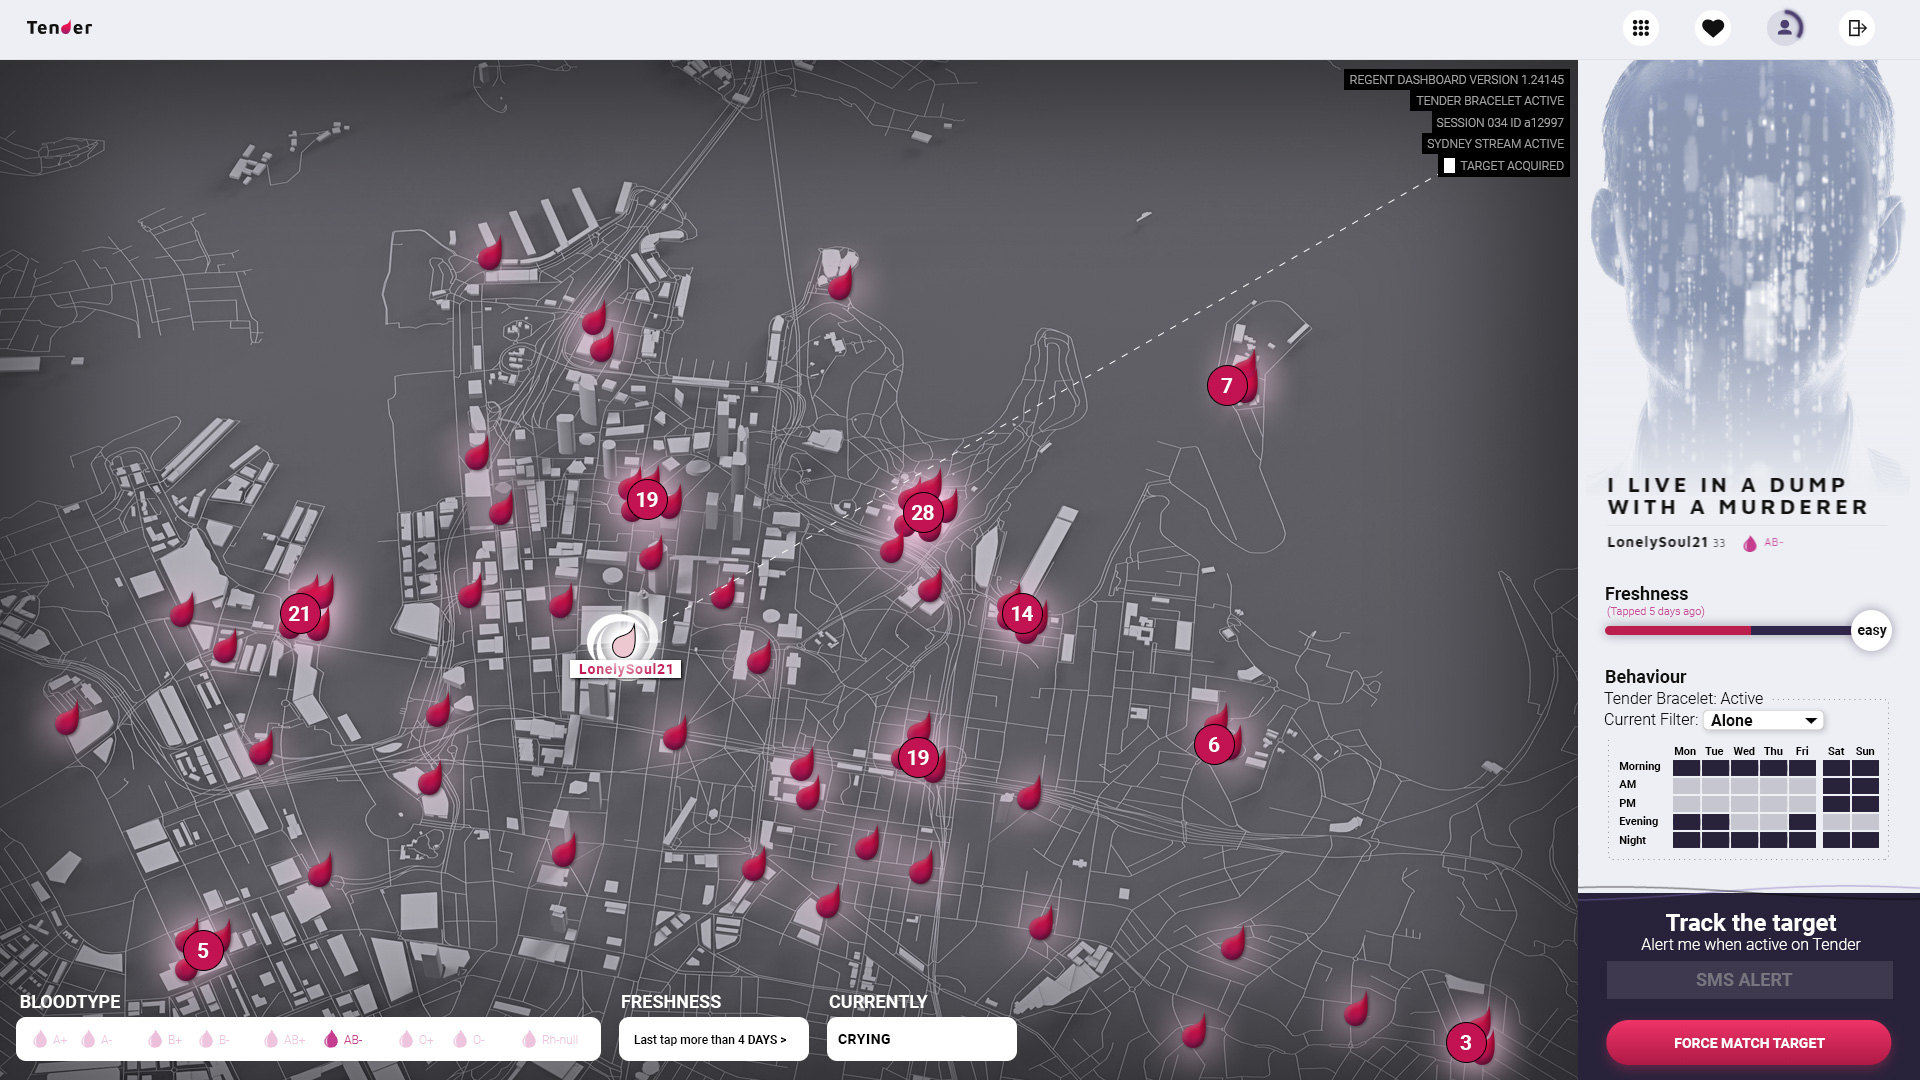Screen dimensions: 1920x1080
Task: Click the cluster marker numbered 28
Action: coord(922,513)
